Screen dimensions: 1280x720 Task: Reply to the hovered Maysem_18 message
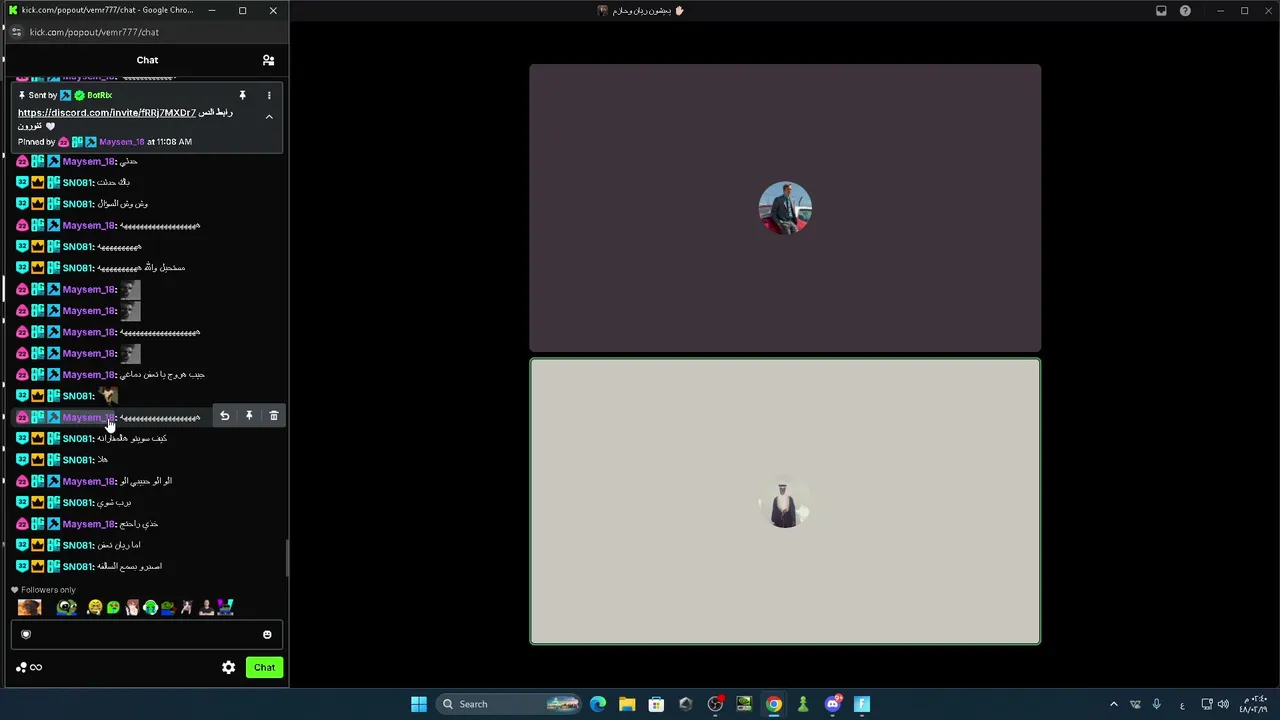click(x=224, y=416)
